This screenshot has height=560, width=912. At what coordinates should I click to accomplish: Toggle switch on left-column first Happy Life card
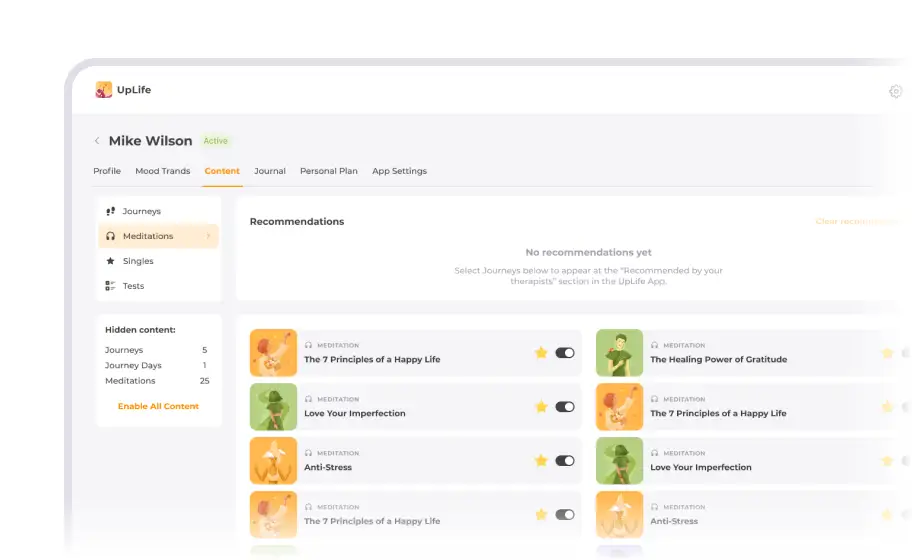click(565, 352)
